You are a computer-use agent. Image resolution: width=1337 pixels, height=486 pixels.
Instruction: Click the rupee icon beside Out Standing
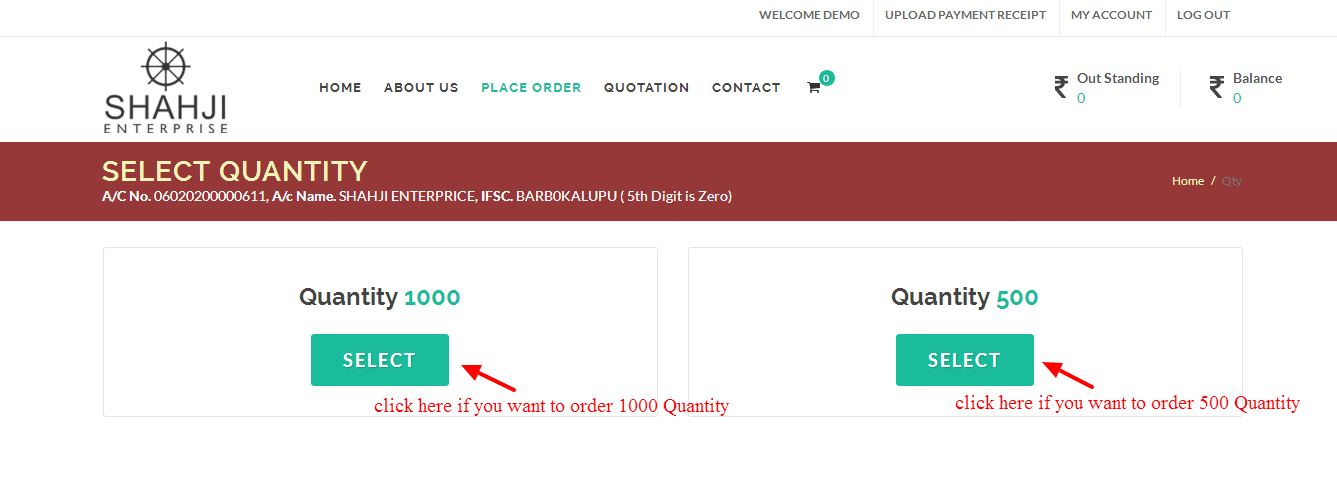click(x=1061, y=88)
